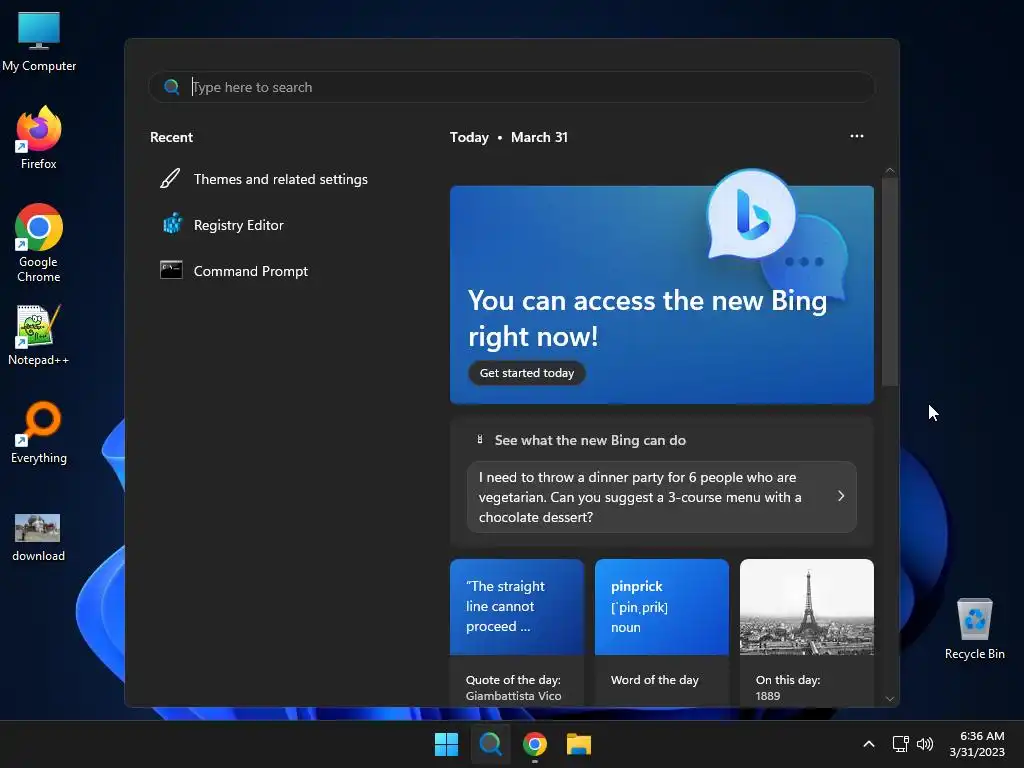Screen dimensions: 1024x768
Task: Open the Windows Start button
Action: tap(447, 744)
